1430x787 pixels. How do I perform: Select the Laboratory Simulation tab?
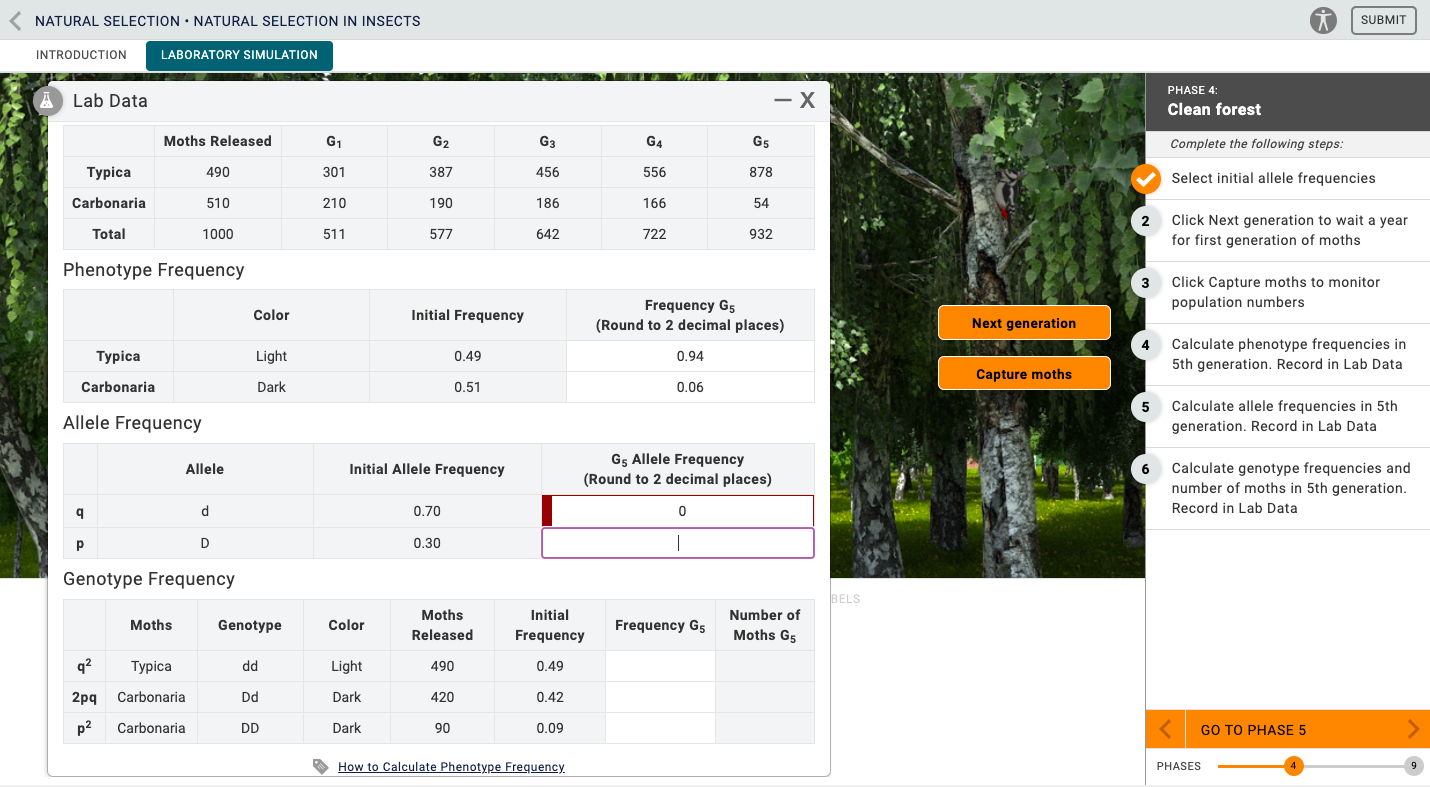pyautogui.click(x=239, y=55)
